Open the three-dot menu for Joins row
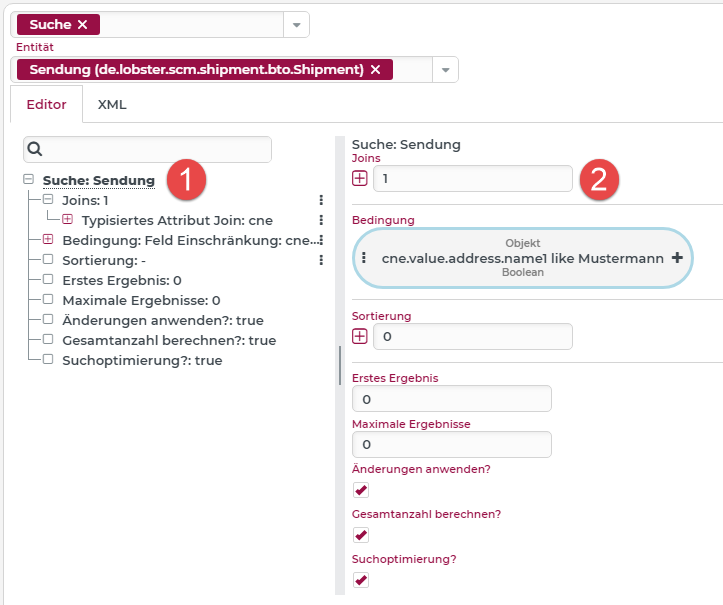This screenshot has height=605, width=723. (x=321, y=200)
